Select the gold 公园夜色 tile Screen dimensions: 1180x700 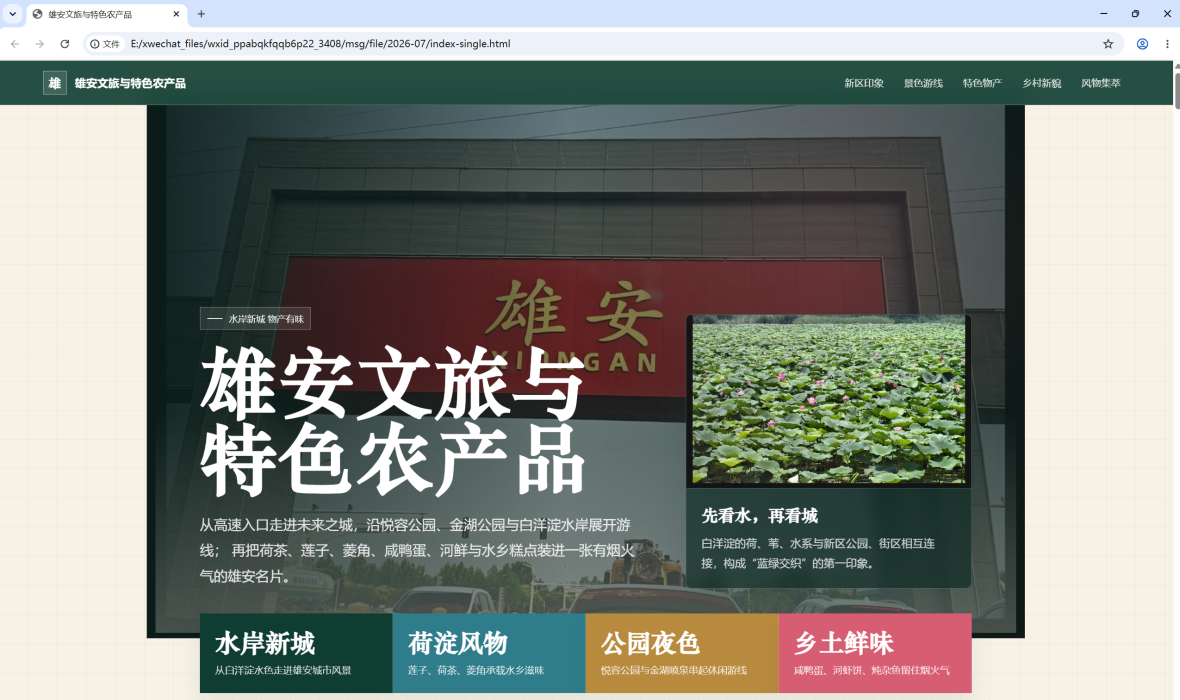[x=682, y=653]
